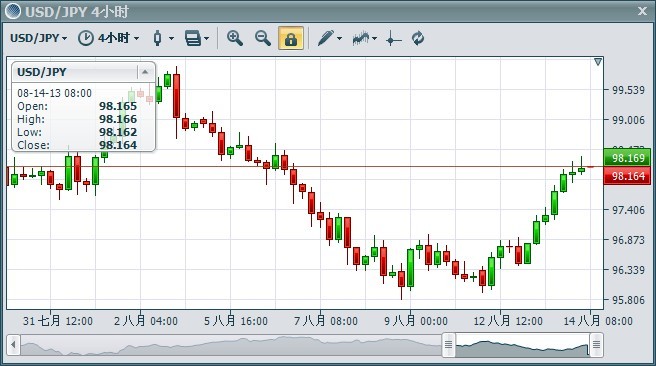
Task: Open the drawing tools dropdown arrow
Action: [339, 38]
